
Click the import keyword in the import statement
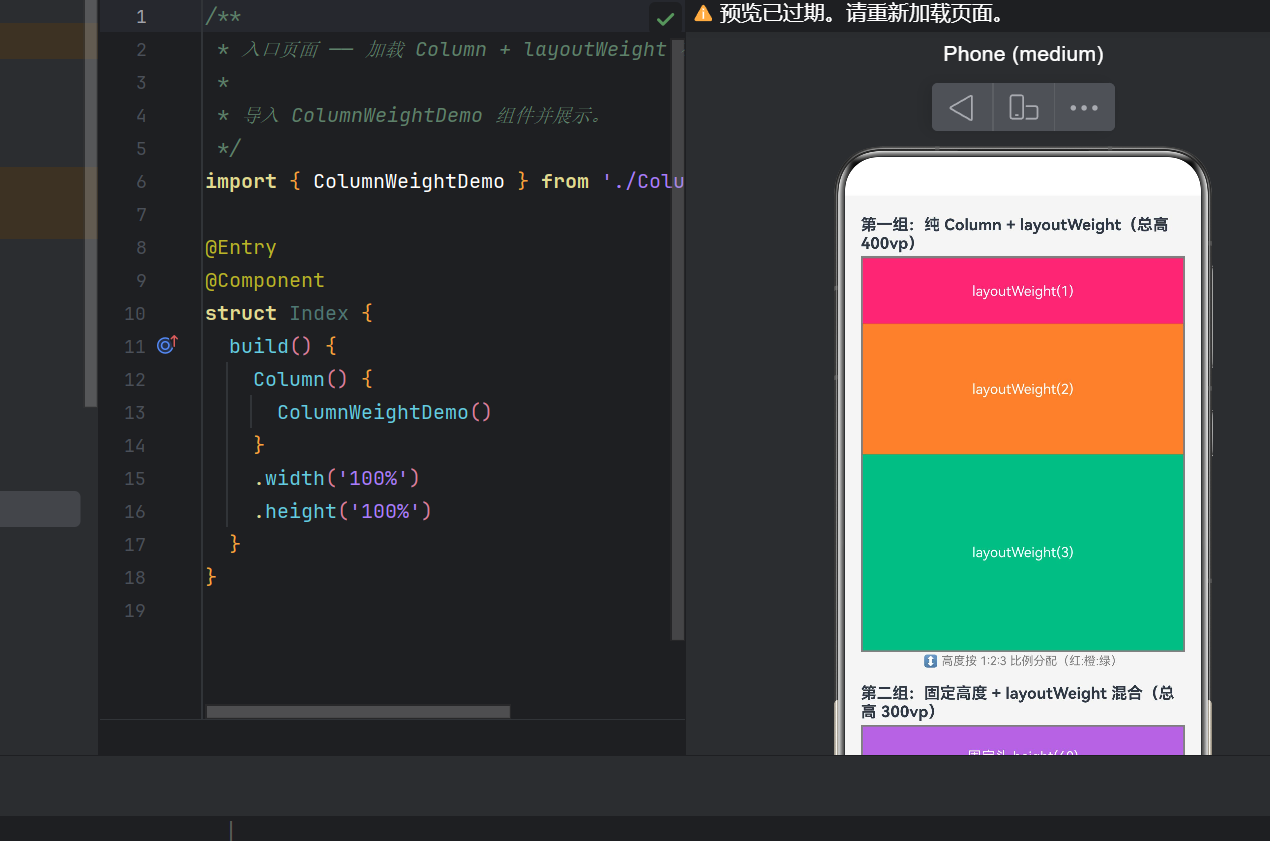(x=241, y=181)
